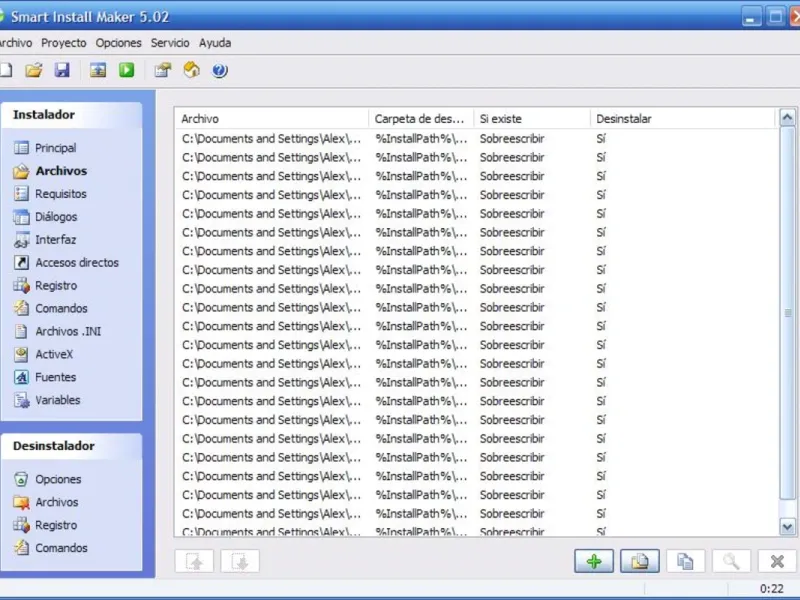Click the compile installer toolbar icon
800x600 pixels.
98,70
